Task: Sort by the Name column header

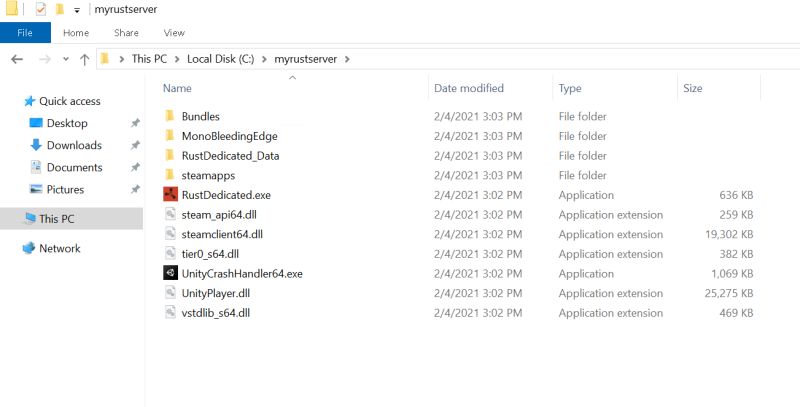Action: 177,88
